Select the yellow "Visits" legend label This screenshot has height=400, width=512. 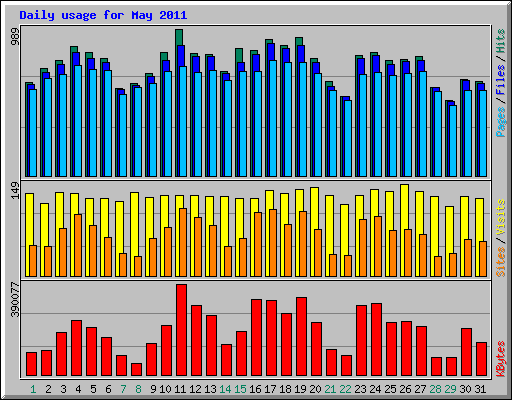coord(501,218)
